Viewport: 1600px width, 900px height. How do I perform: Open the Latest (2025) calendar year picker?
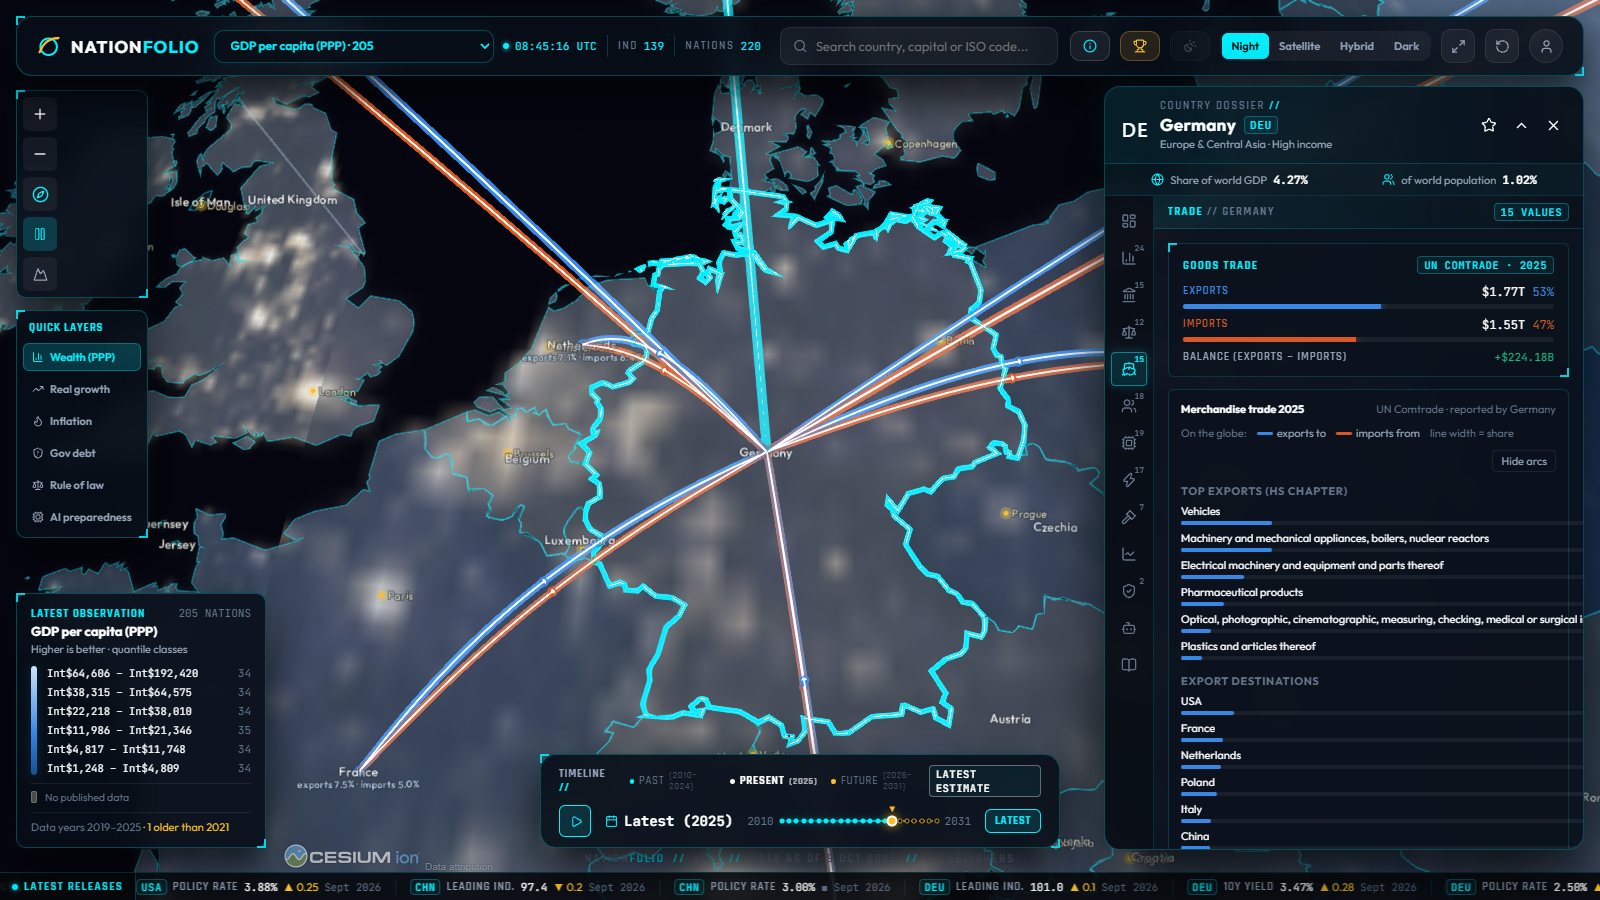coord(668,821)
